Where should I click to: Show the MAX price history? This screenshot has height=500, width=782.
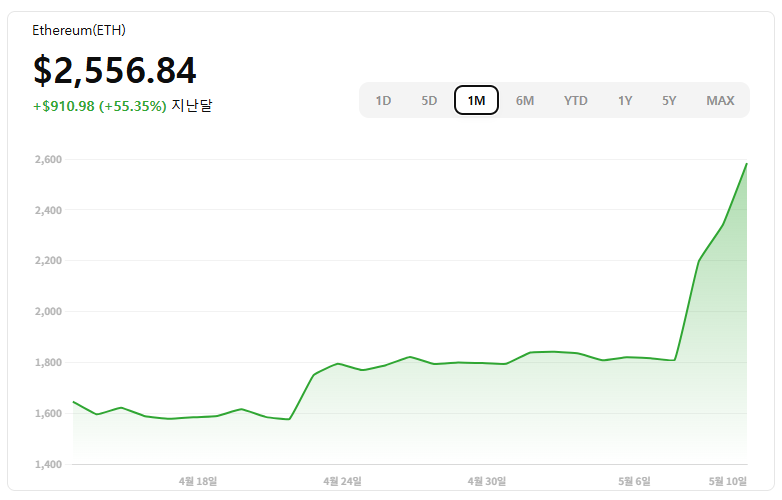720,101
